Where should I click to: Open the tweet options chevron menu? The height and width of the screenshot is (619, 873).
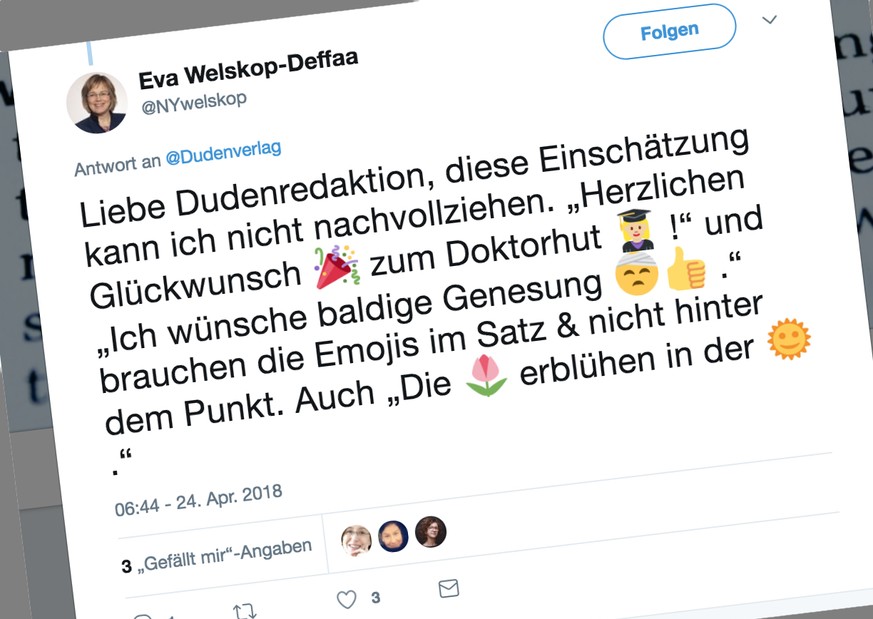click(769, 20)
